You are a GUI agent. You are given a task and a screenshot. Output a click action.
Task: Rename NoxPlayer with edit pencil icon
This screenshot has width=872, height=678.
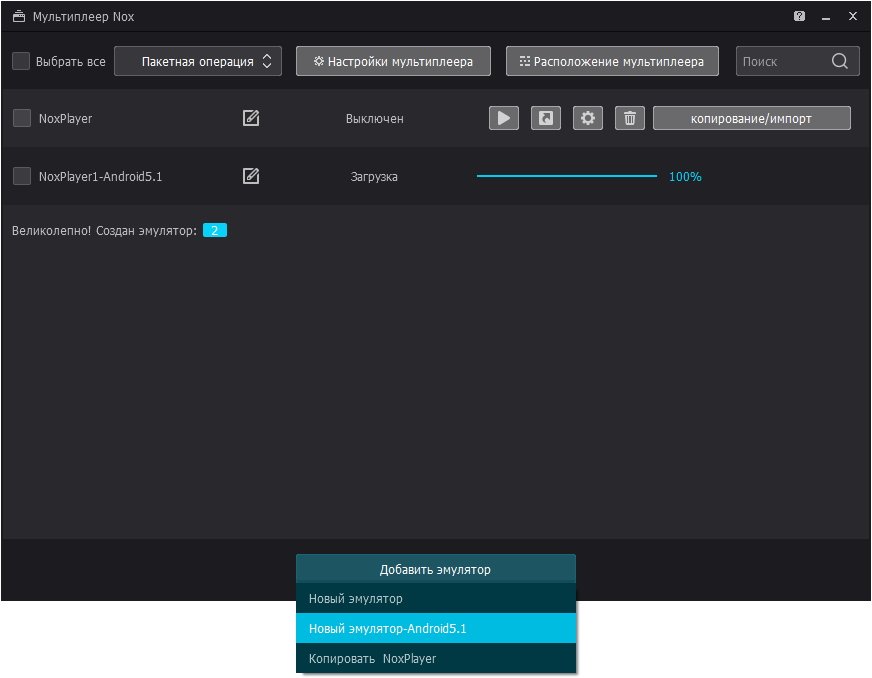coord(251,118)
